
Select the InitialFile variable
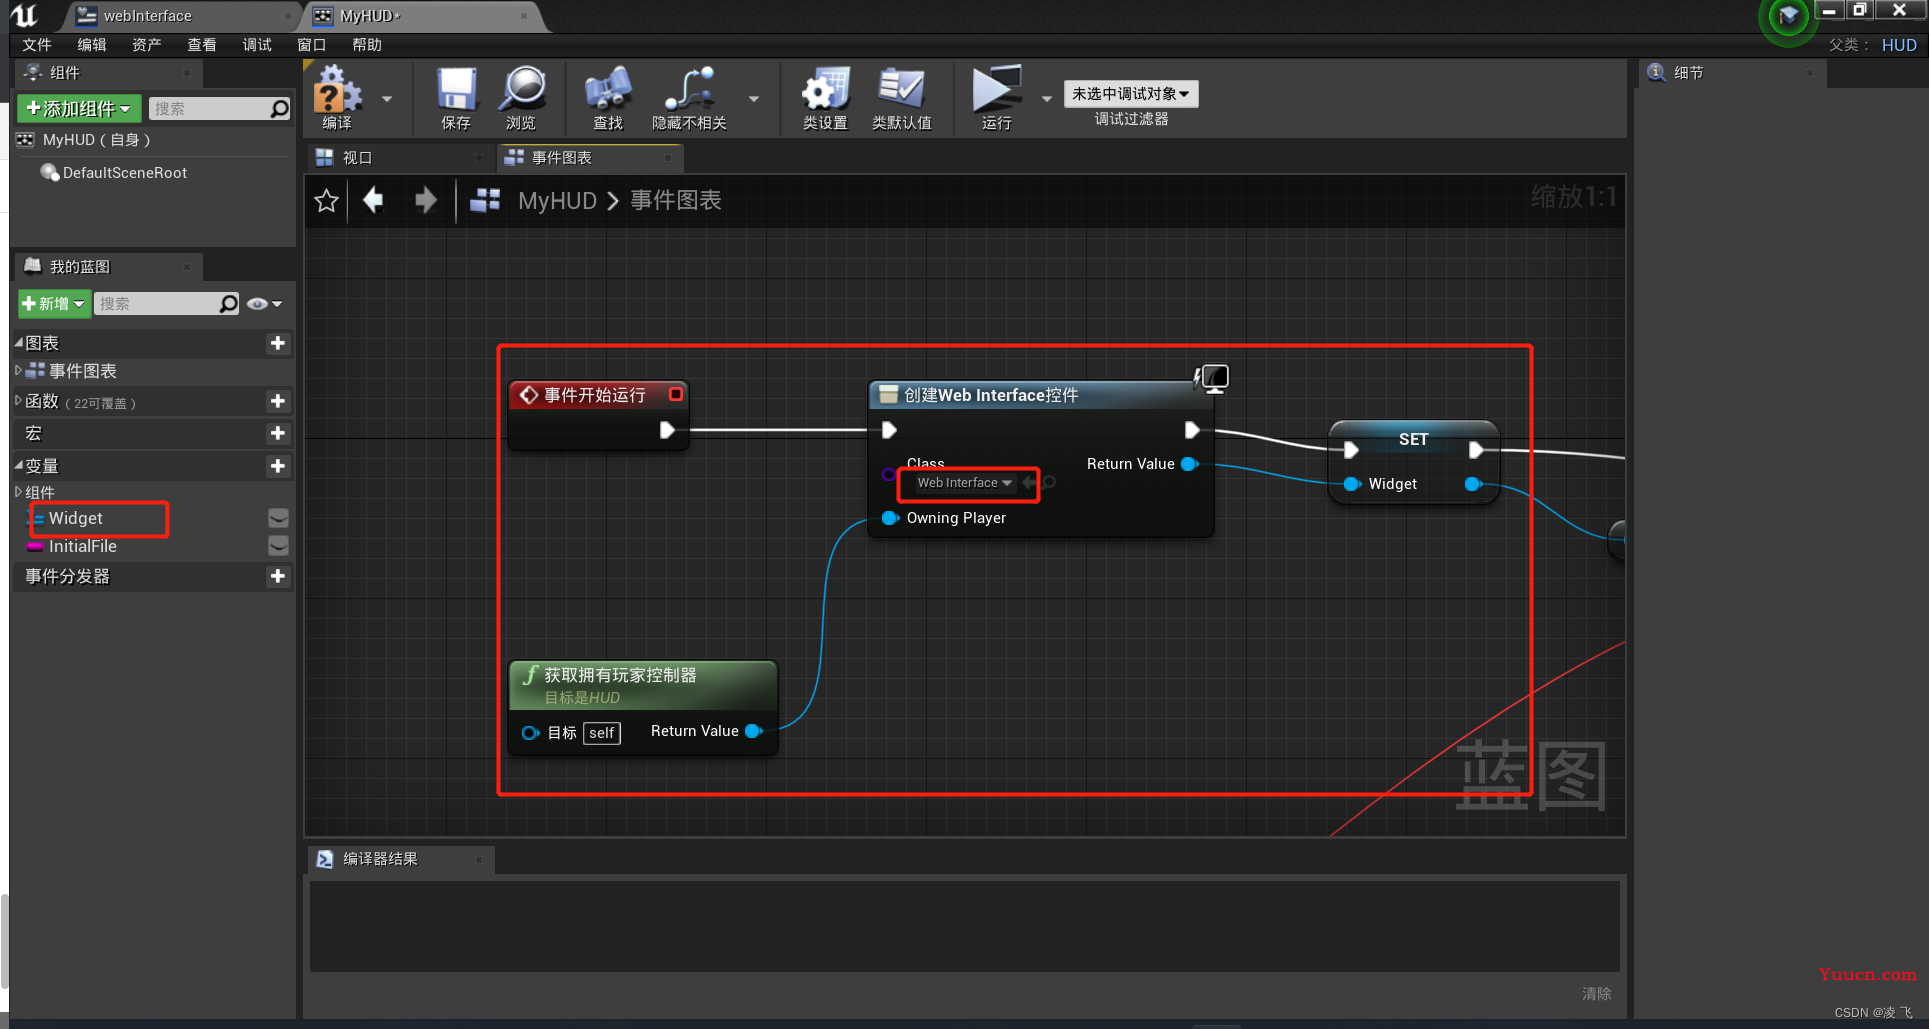[83, 546]
